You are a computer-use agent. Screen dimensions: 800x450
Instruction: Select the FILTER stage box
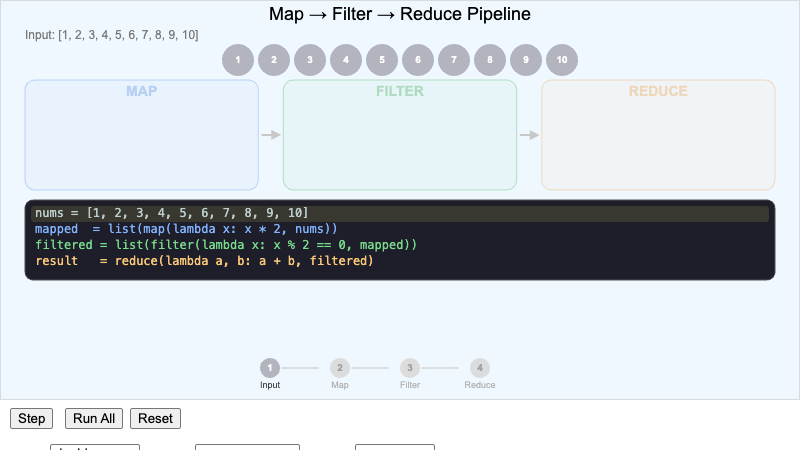point(400,135)
